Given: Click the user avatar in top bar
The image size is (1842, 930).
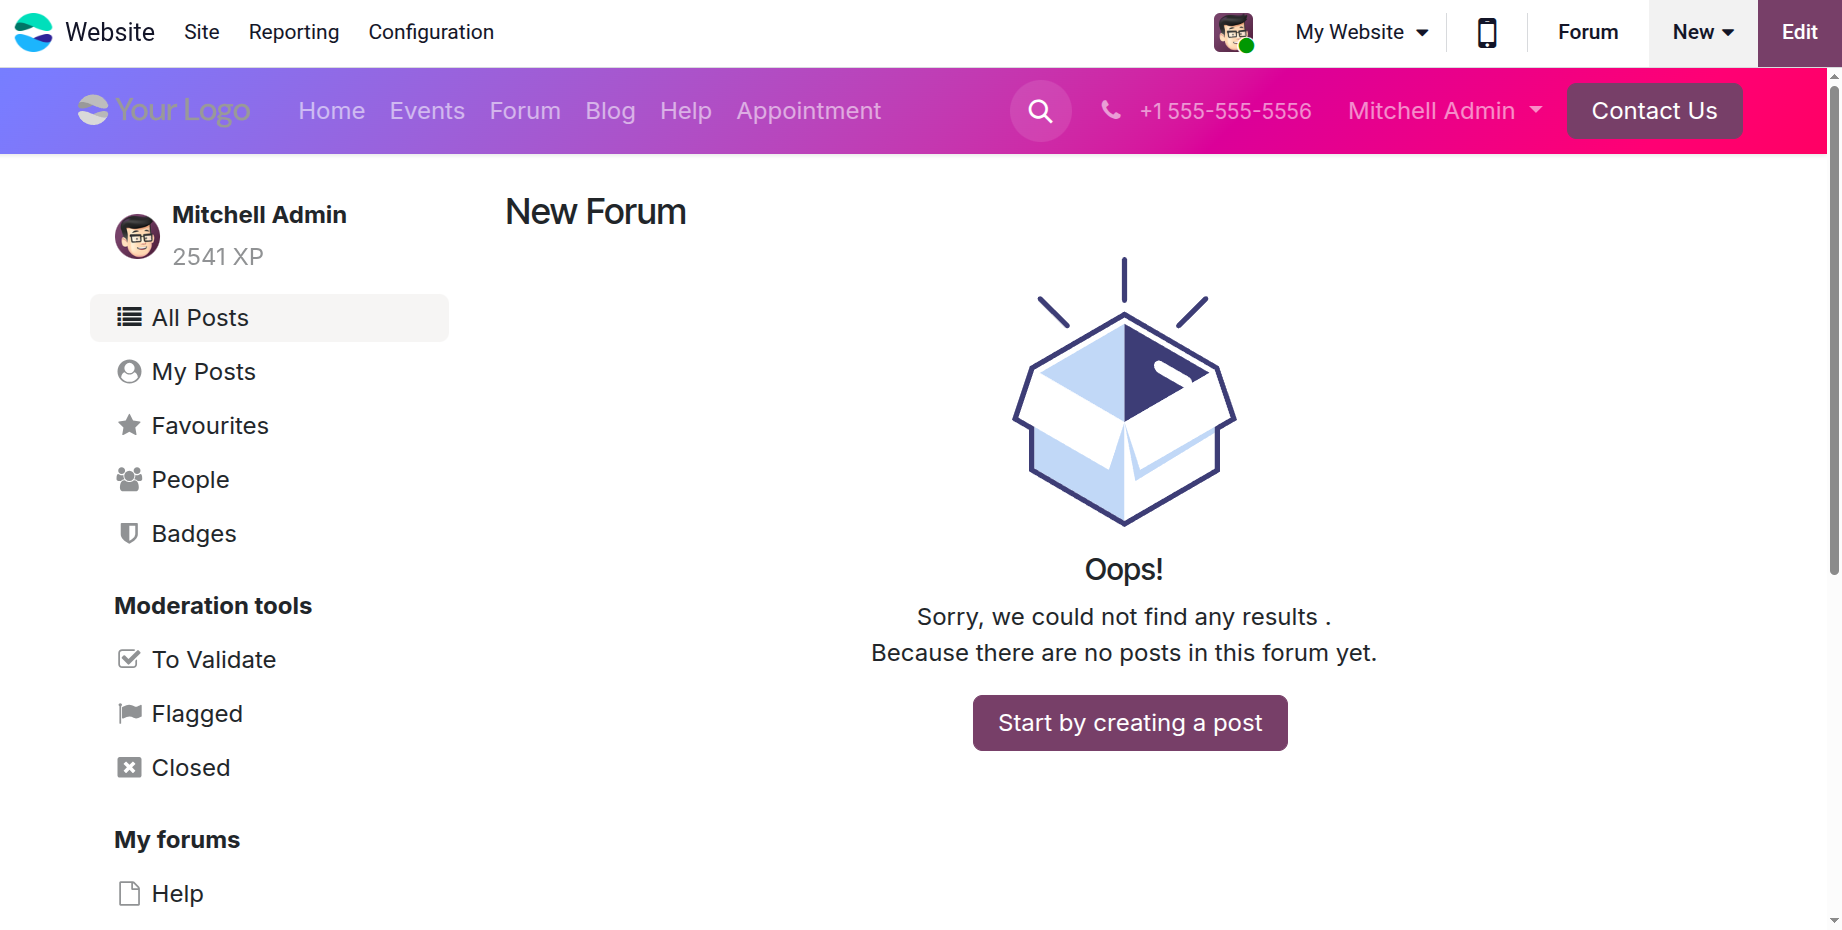Looking at the screenshot, I should click(1233, 33).
